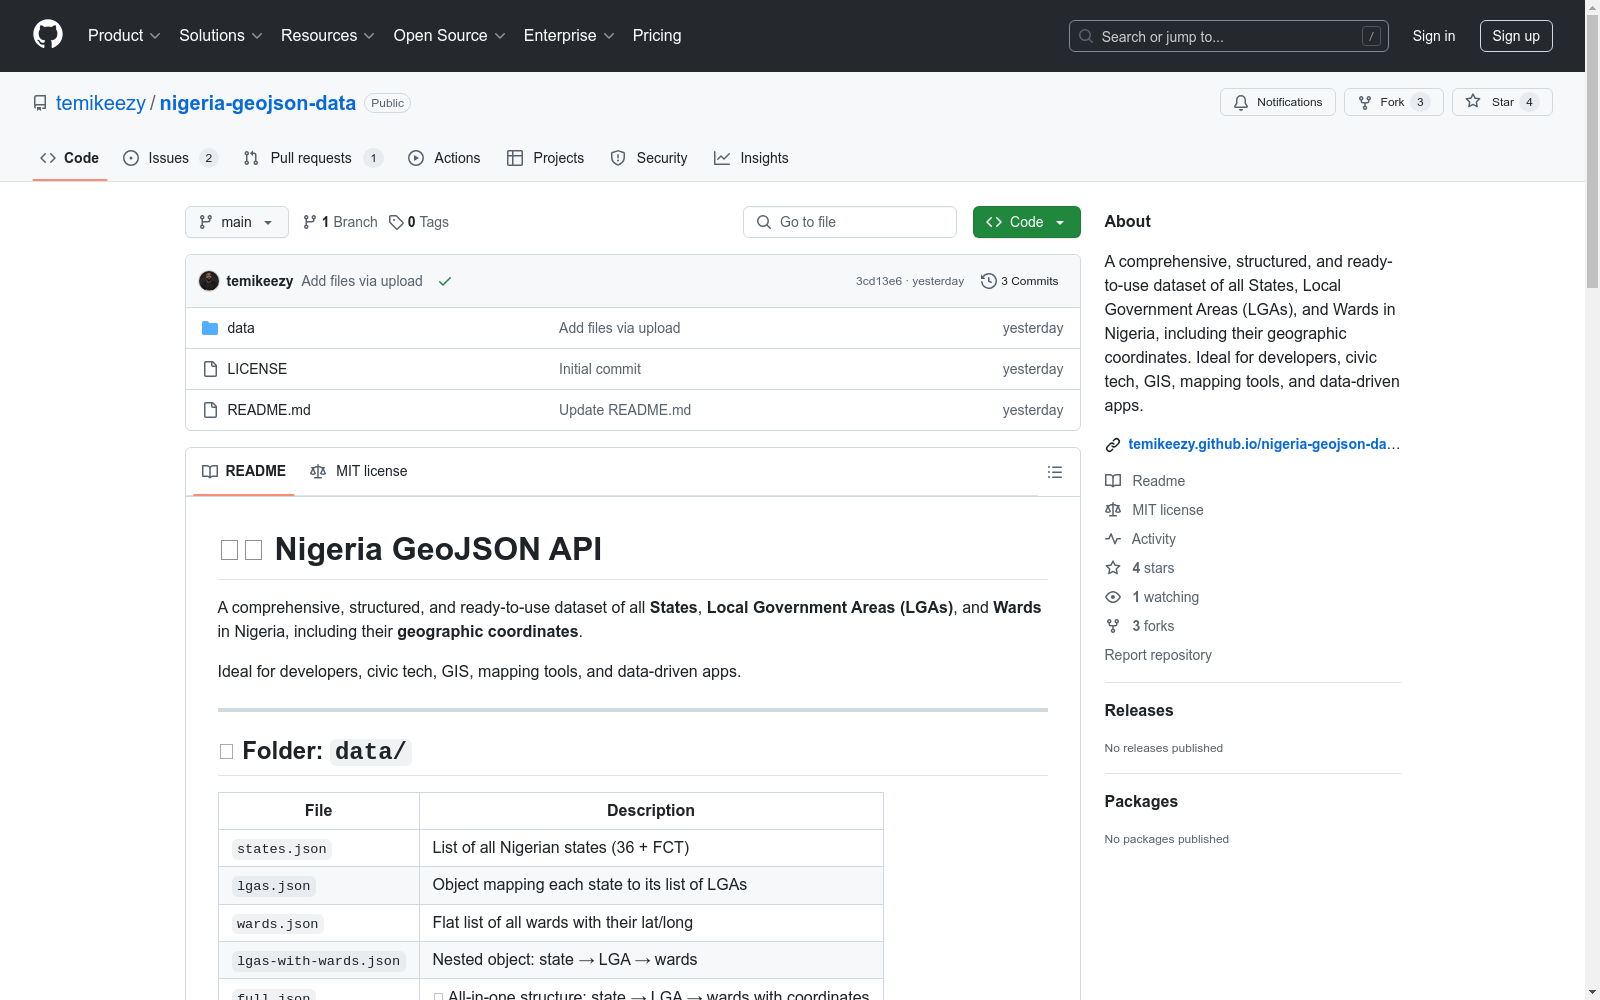Click the MIT license scale icon in About
The width and height of the screenshot is (1600, 1000).
[x=1113, y=510]
